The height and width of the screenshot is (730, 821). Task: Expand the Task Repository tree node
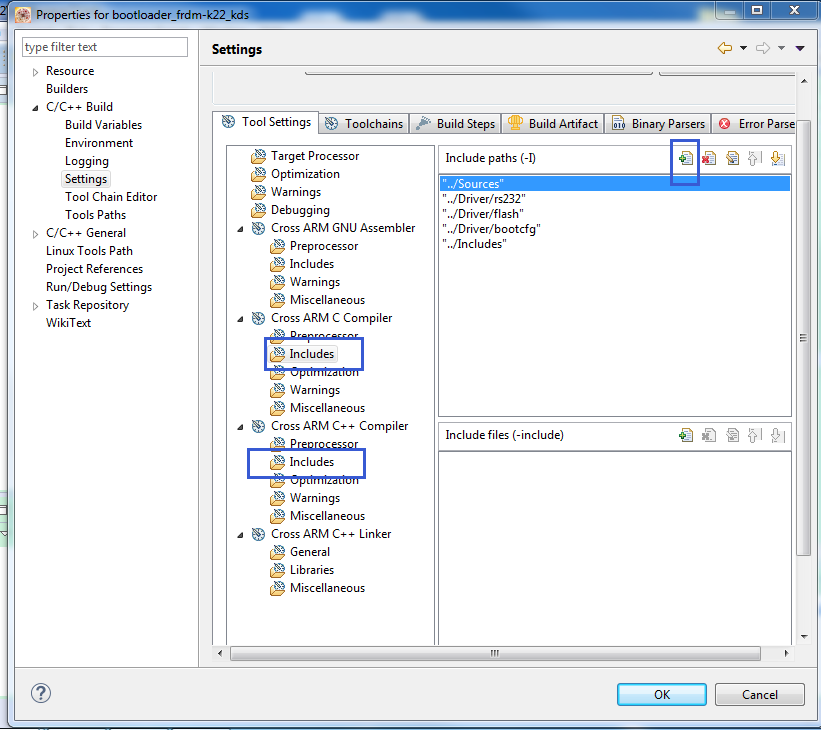pos(35,306)
